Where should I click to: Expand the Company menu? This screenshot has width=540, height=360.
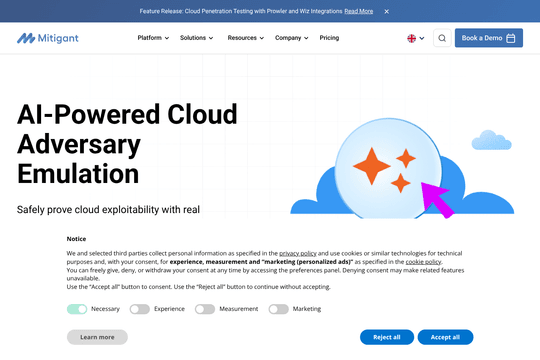pyautogui.click(x=292, y=38)
